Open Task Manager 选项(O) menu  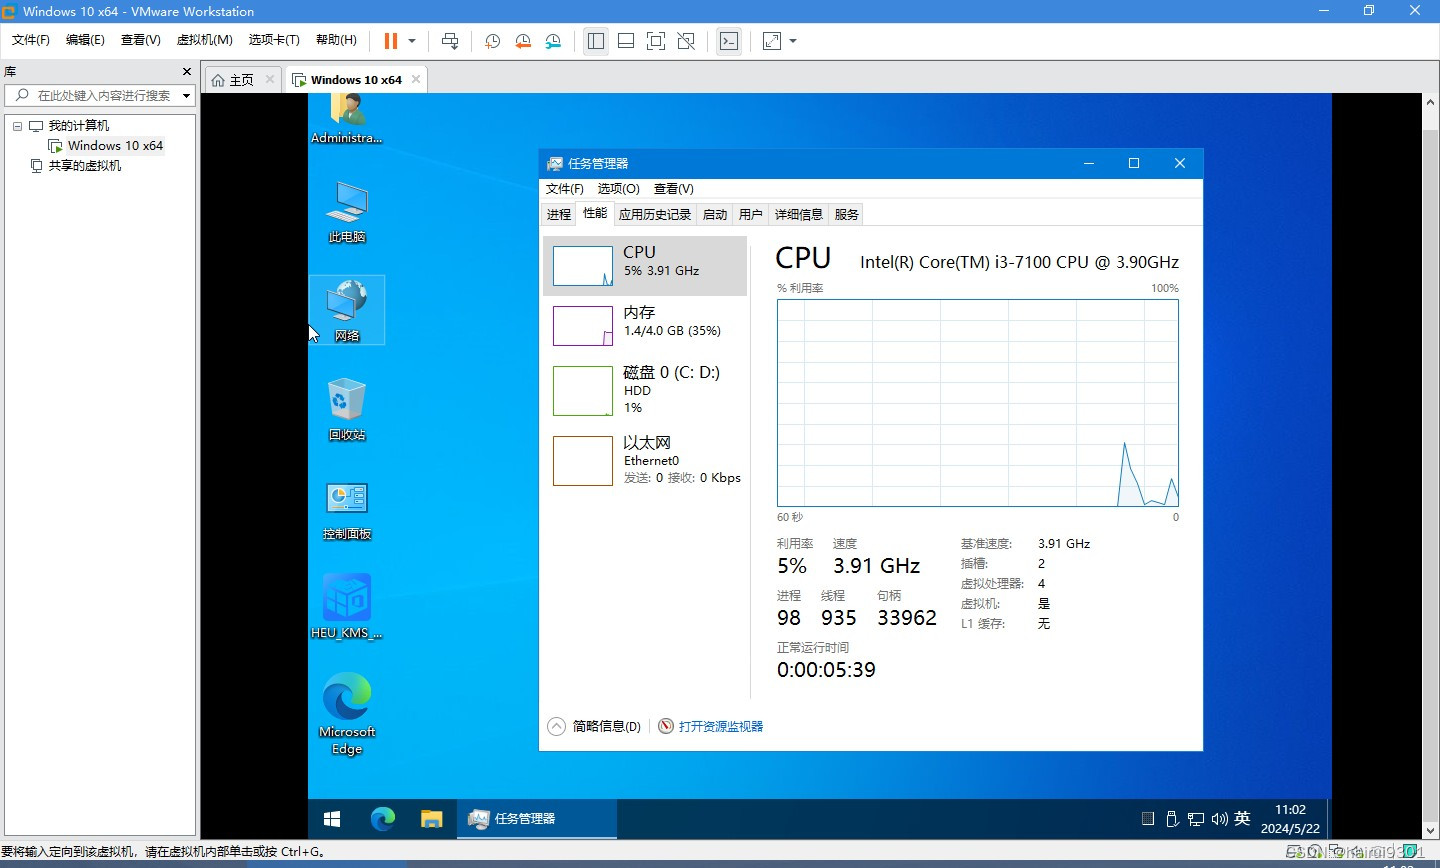[618, 189]
